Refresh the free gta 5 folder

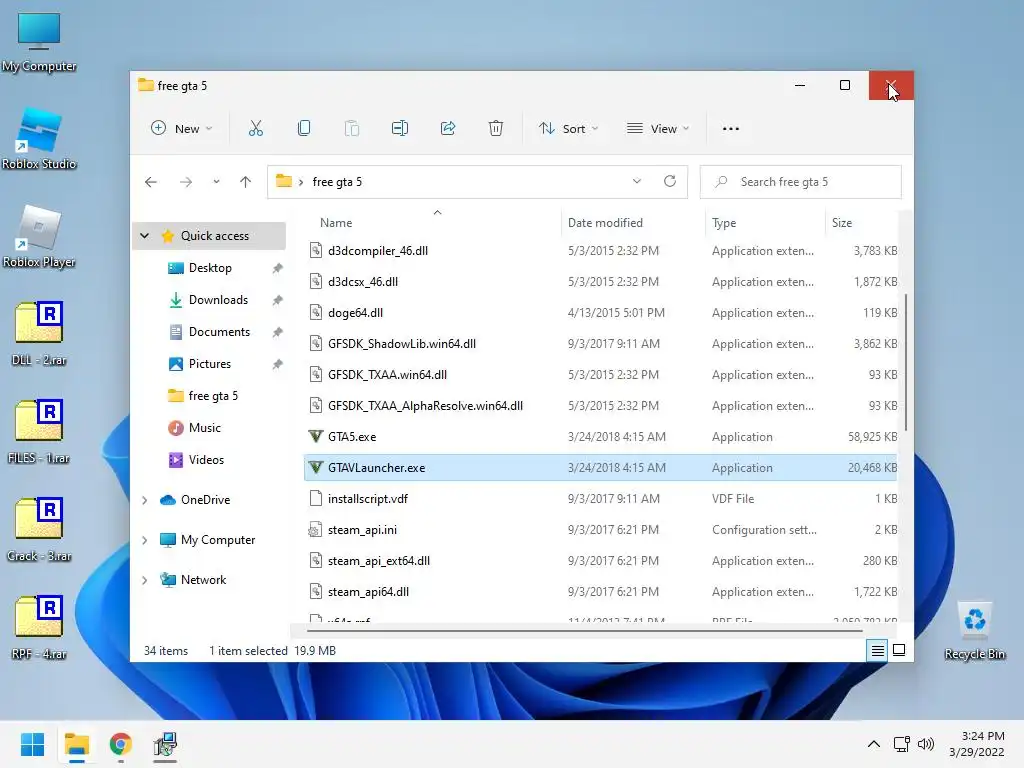click(x=670, y=182)
